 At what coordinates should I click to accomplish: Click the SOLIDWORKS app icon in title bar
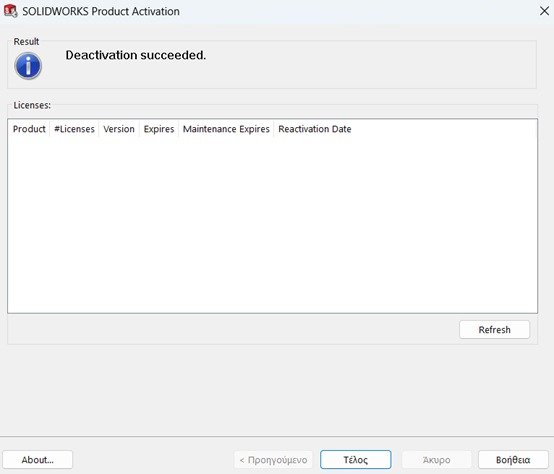click(10, 11)
